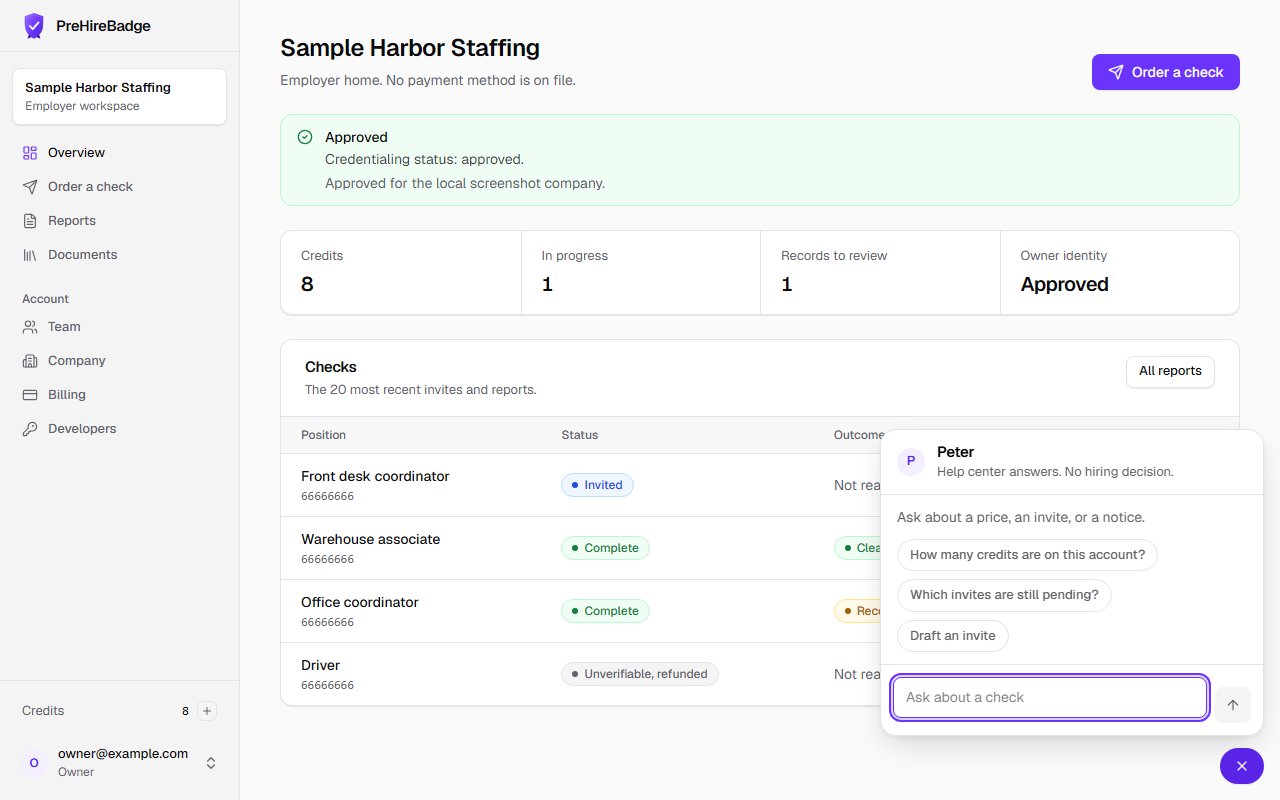Open the Documents page
Image resolution: width=1280 pixels, height=800 pixels.
[x=120, y=255]
